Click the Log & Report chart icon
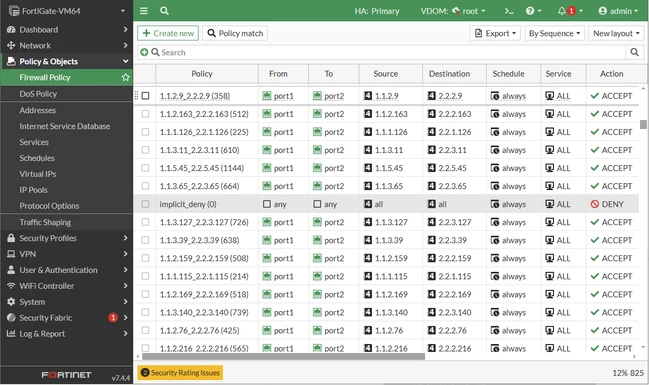 pyautogui.click(x=11, y=334)
